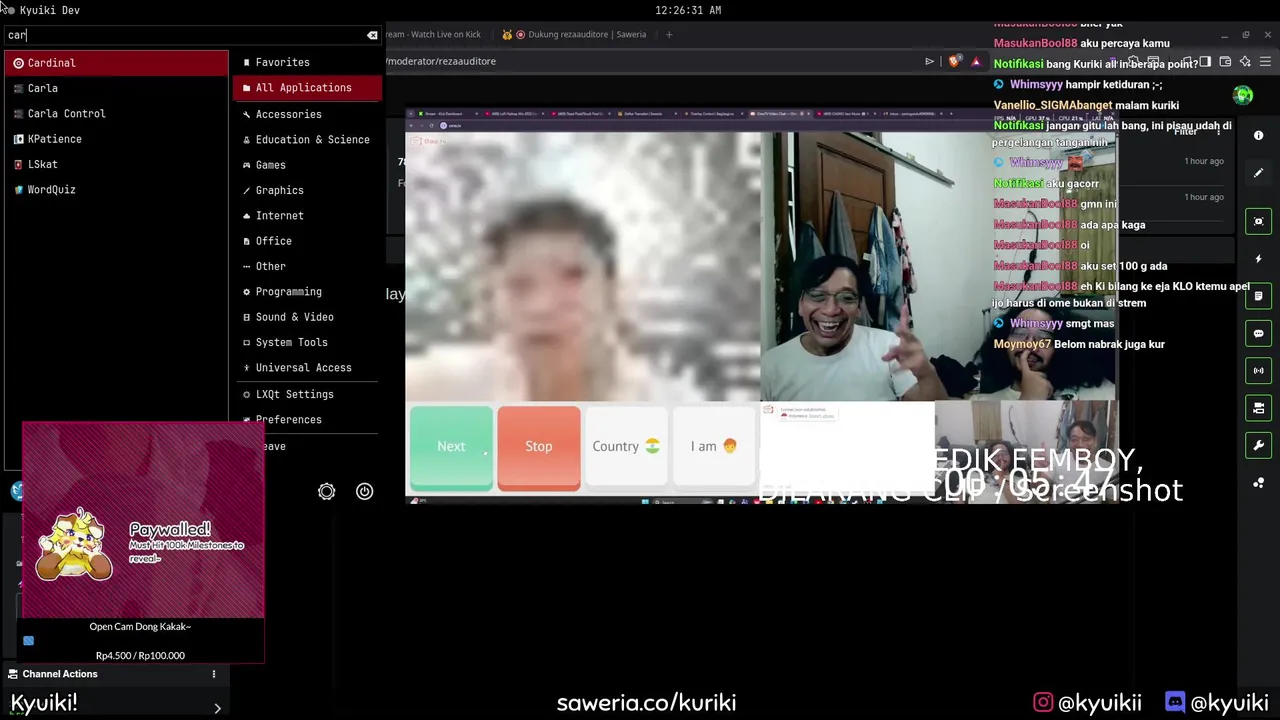The height and width of the screenshot is (720, 1280).
Task: Click the send arrow icon in address bar
Action: pyautogui.click(x=929, y=61)
